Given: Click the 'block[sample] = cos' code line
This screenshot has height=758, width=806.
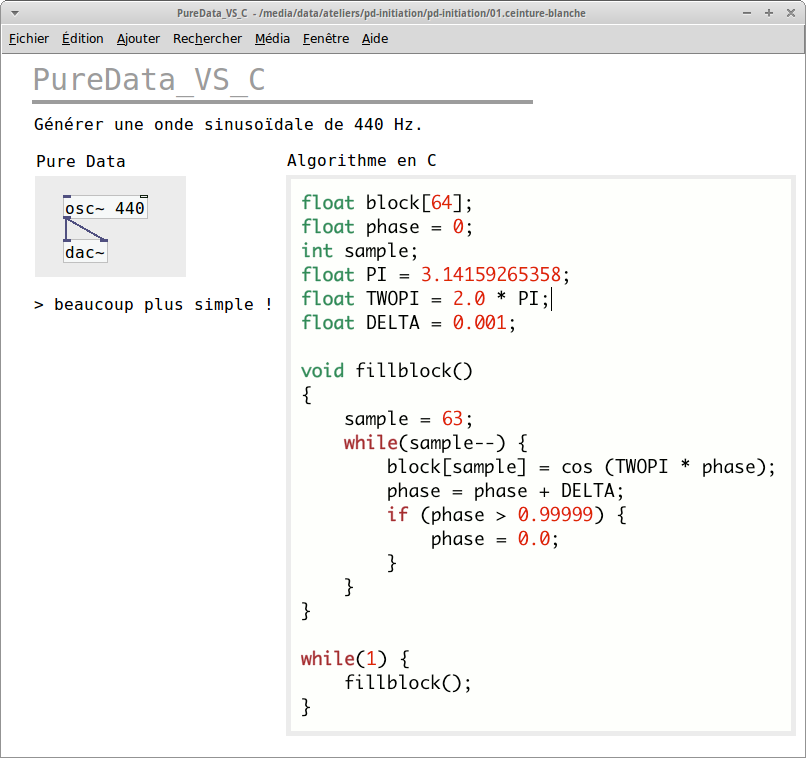Looking at the screenshot, I should click(581, 467).
